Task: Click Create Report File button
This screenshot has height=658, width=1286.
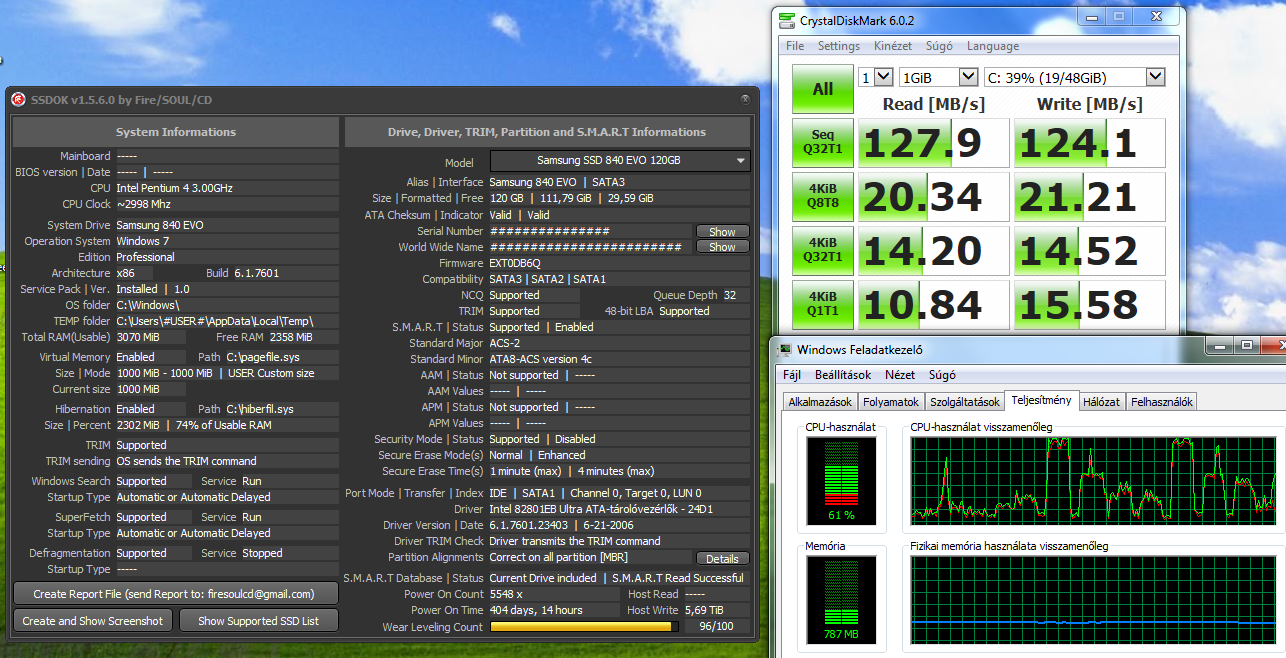Action: (x=175, y=594)
